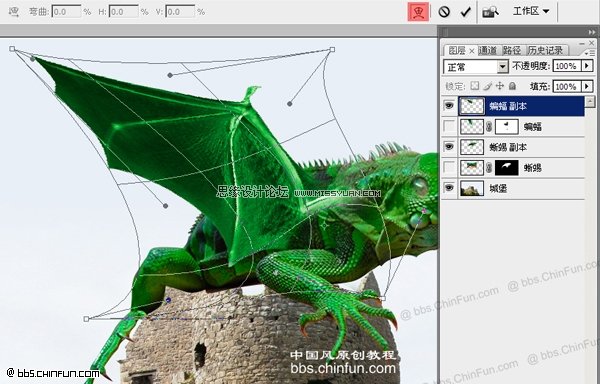
Task: Select the 蝙蝠 副本 layer thumbnail
Action: [x=471, y=106]
